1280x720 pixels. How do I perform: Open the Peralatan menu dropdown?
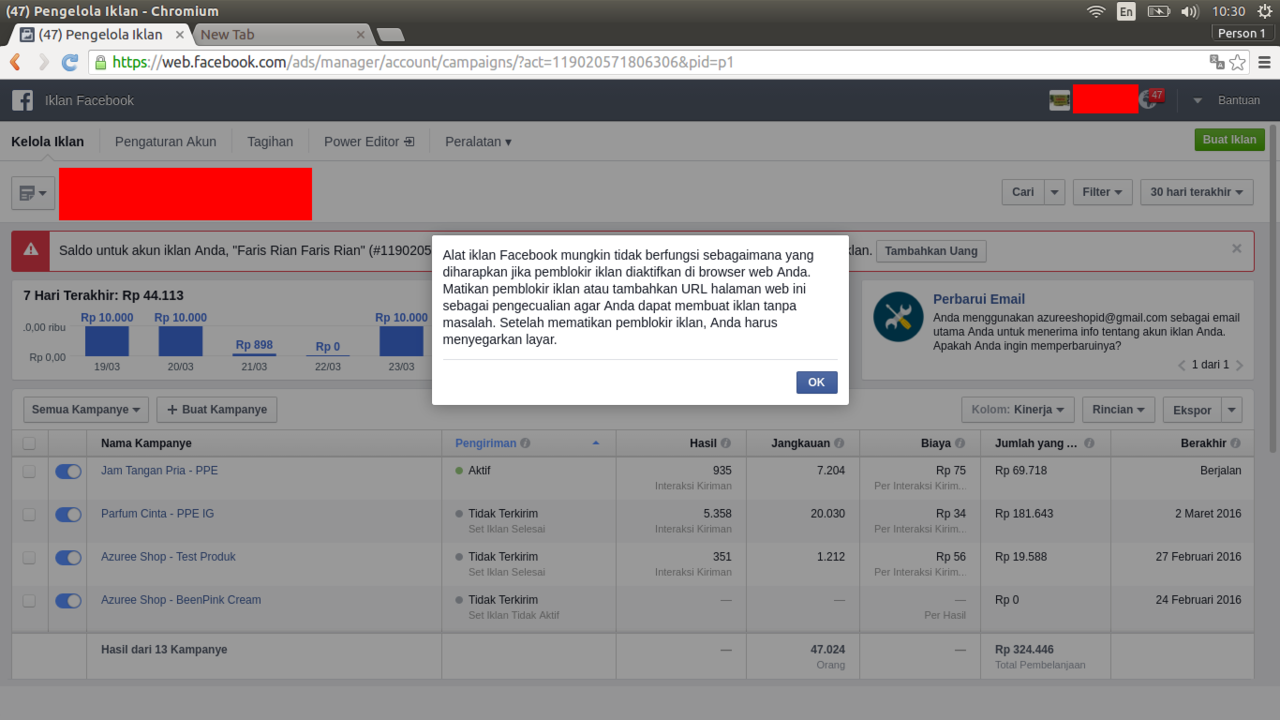478,141
